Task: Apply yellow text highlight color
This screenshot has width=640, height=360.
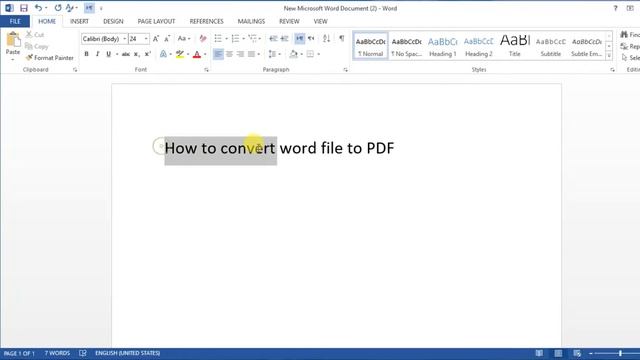Action: (180, 54)
